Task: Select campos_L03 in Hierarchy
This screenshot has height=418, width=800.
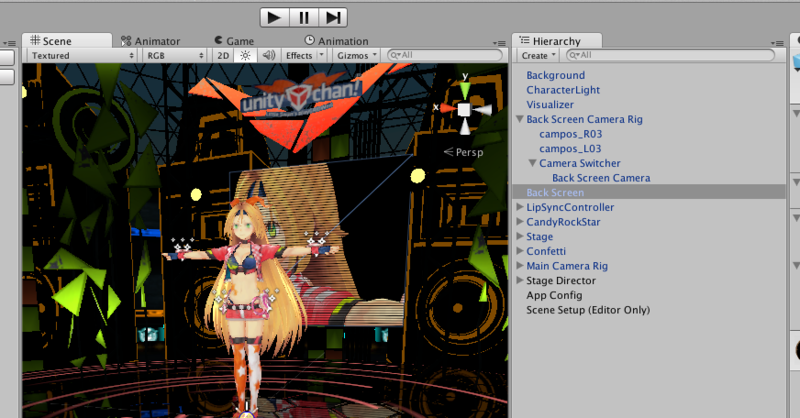Action: [x=570, y=149]
